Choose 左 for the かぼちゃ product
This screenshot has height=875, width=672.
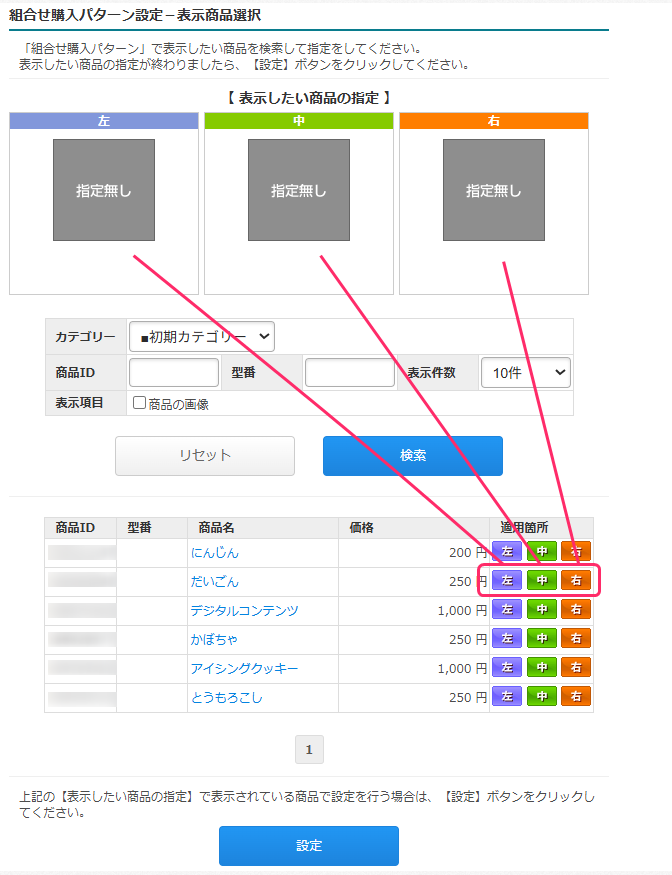coord(507,638)
